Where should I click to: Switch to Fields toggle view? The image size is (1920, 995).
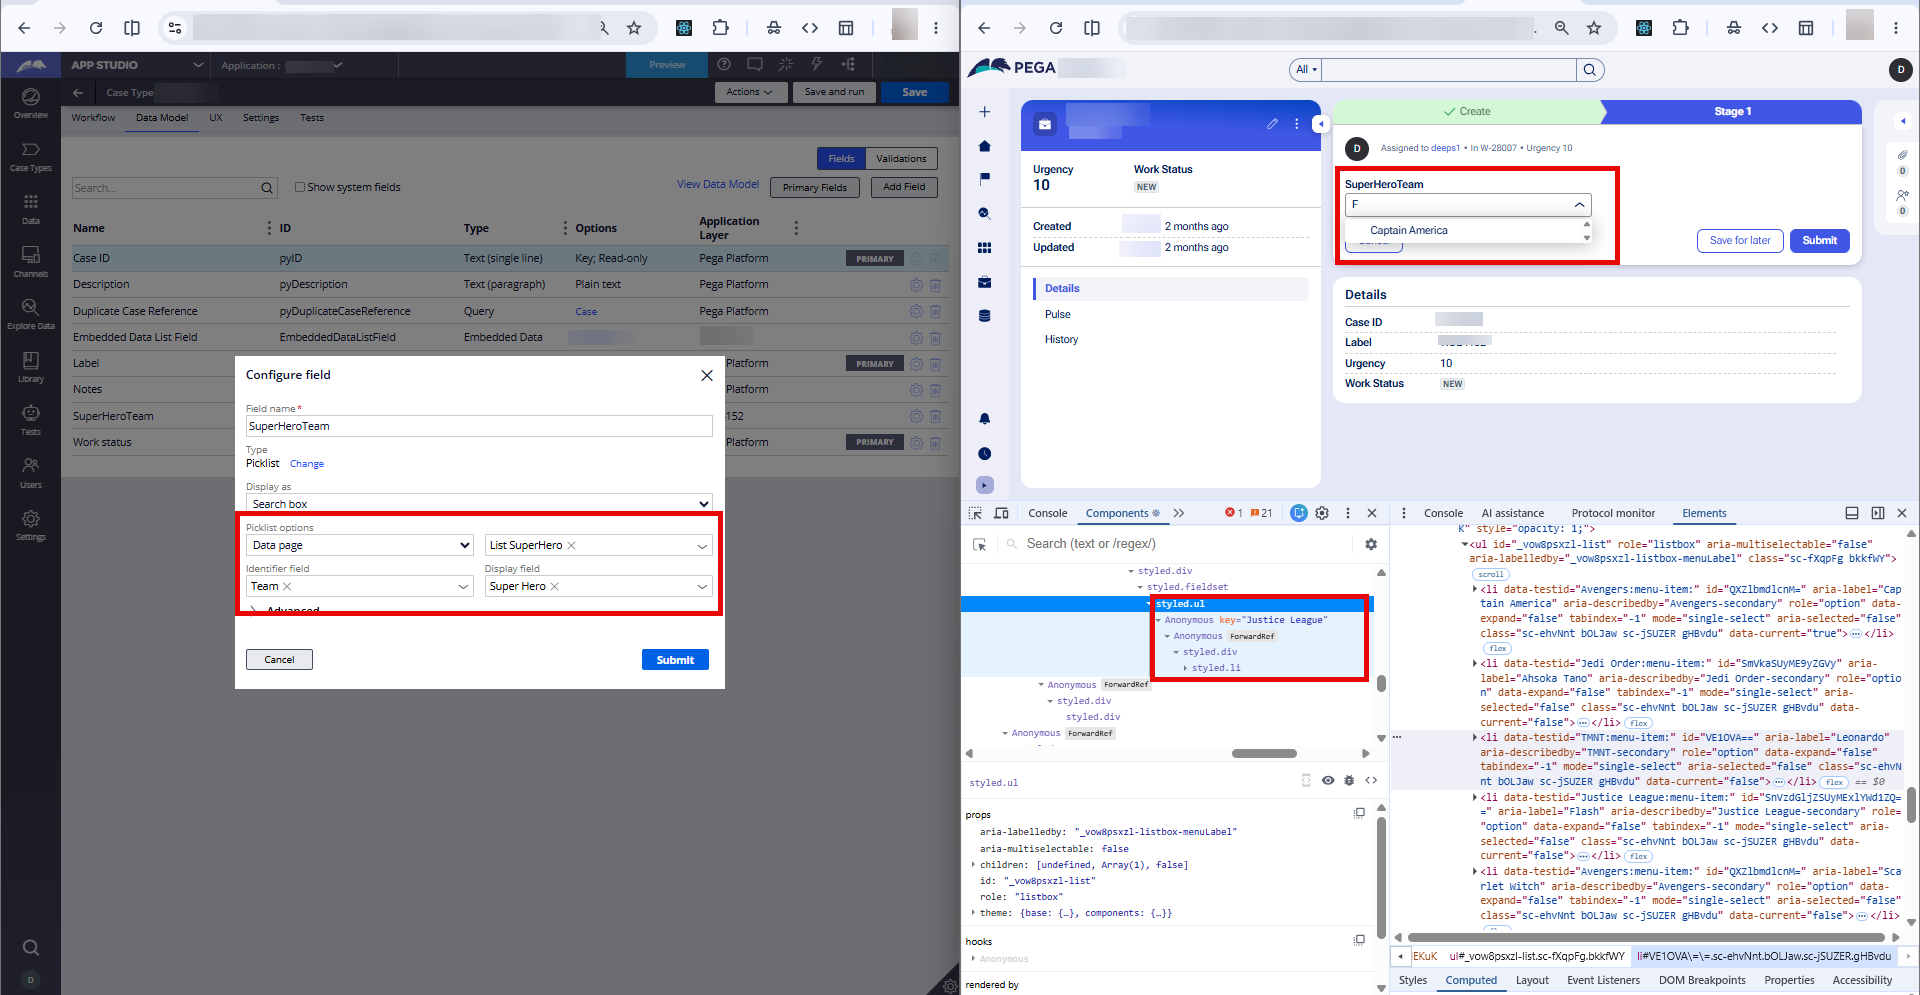(x=841, y=158)
